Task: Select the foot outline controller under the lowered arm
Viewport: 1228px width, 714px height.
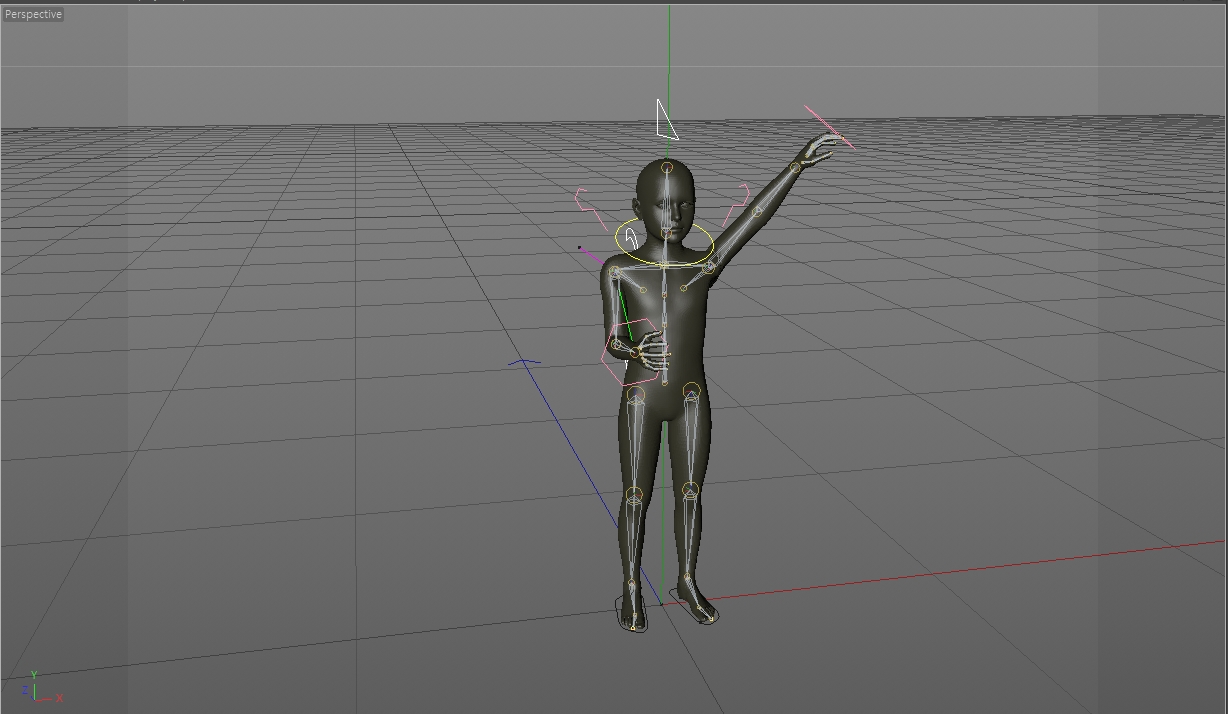Action: click(631, 613)
